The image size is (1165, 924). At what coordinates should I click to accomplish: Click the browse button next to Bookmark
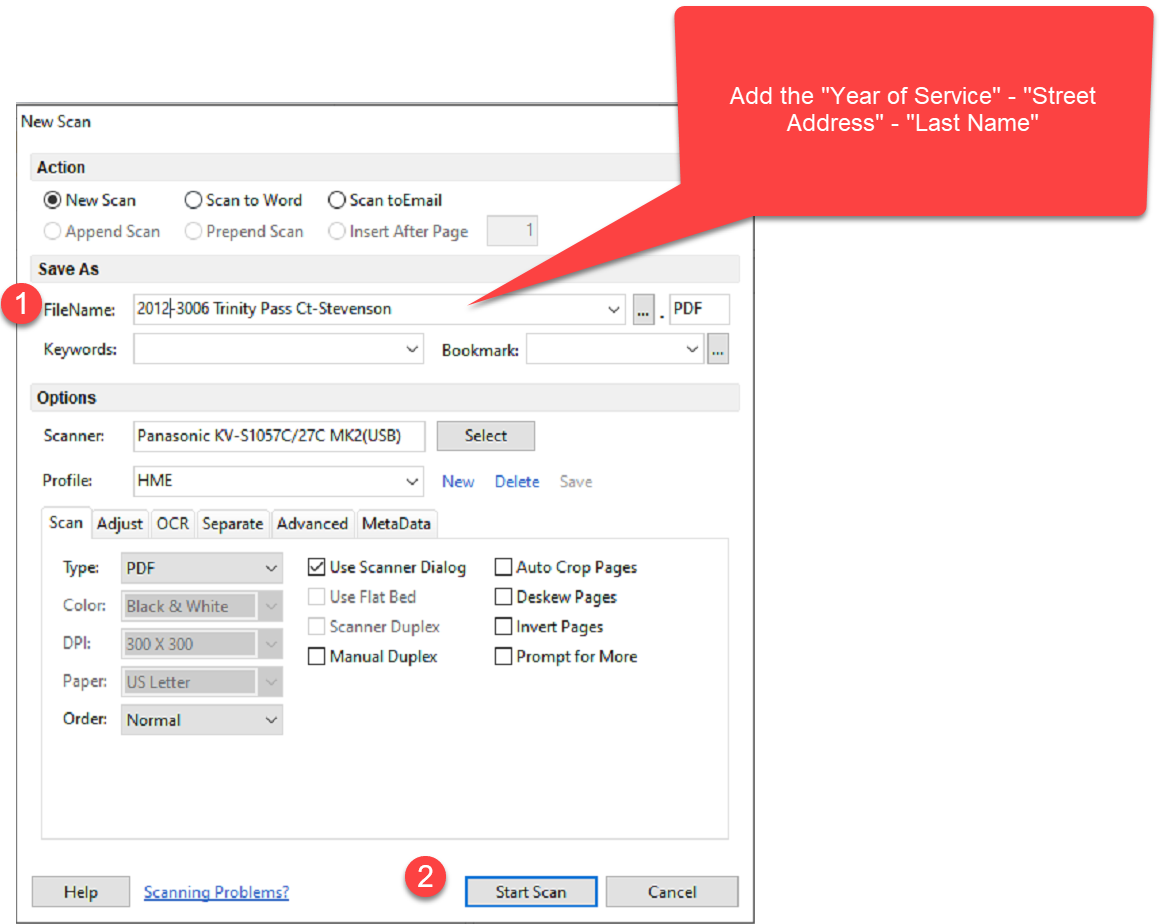pos(718,349)
